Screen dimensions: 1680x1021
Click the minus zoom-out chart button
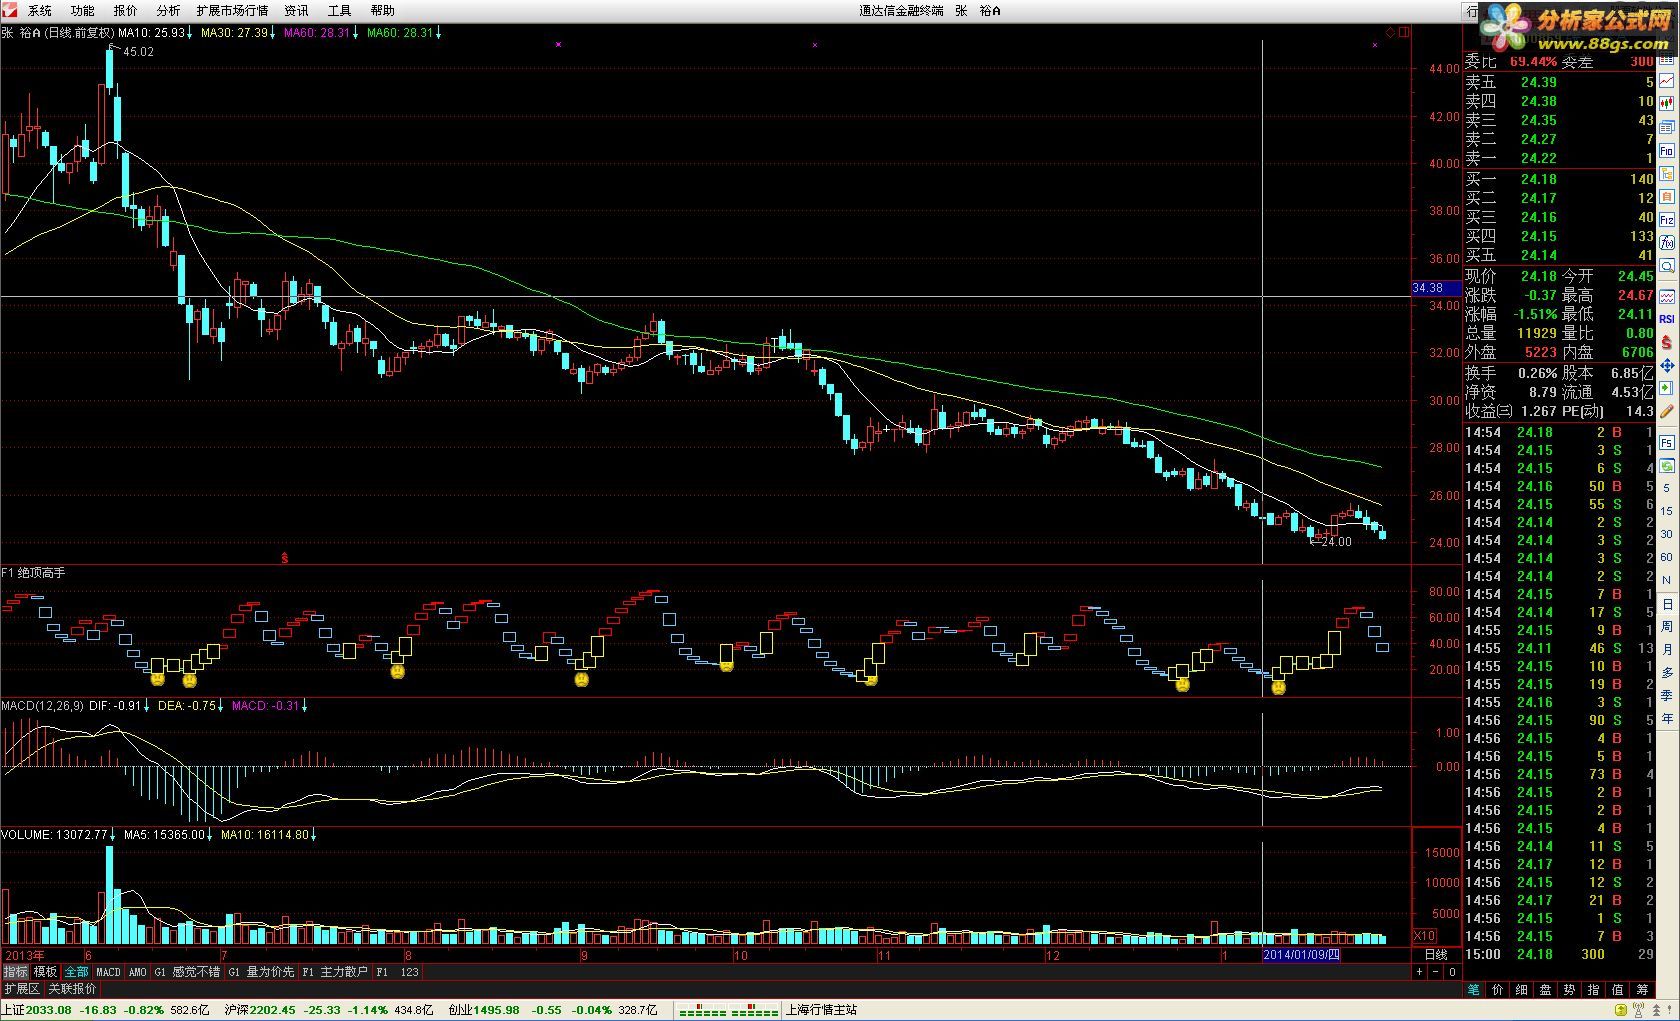tap(1435, 972)
